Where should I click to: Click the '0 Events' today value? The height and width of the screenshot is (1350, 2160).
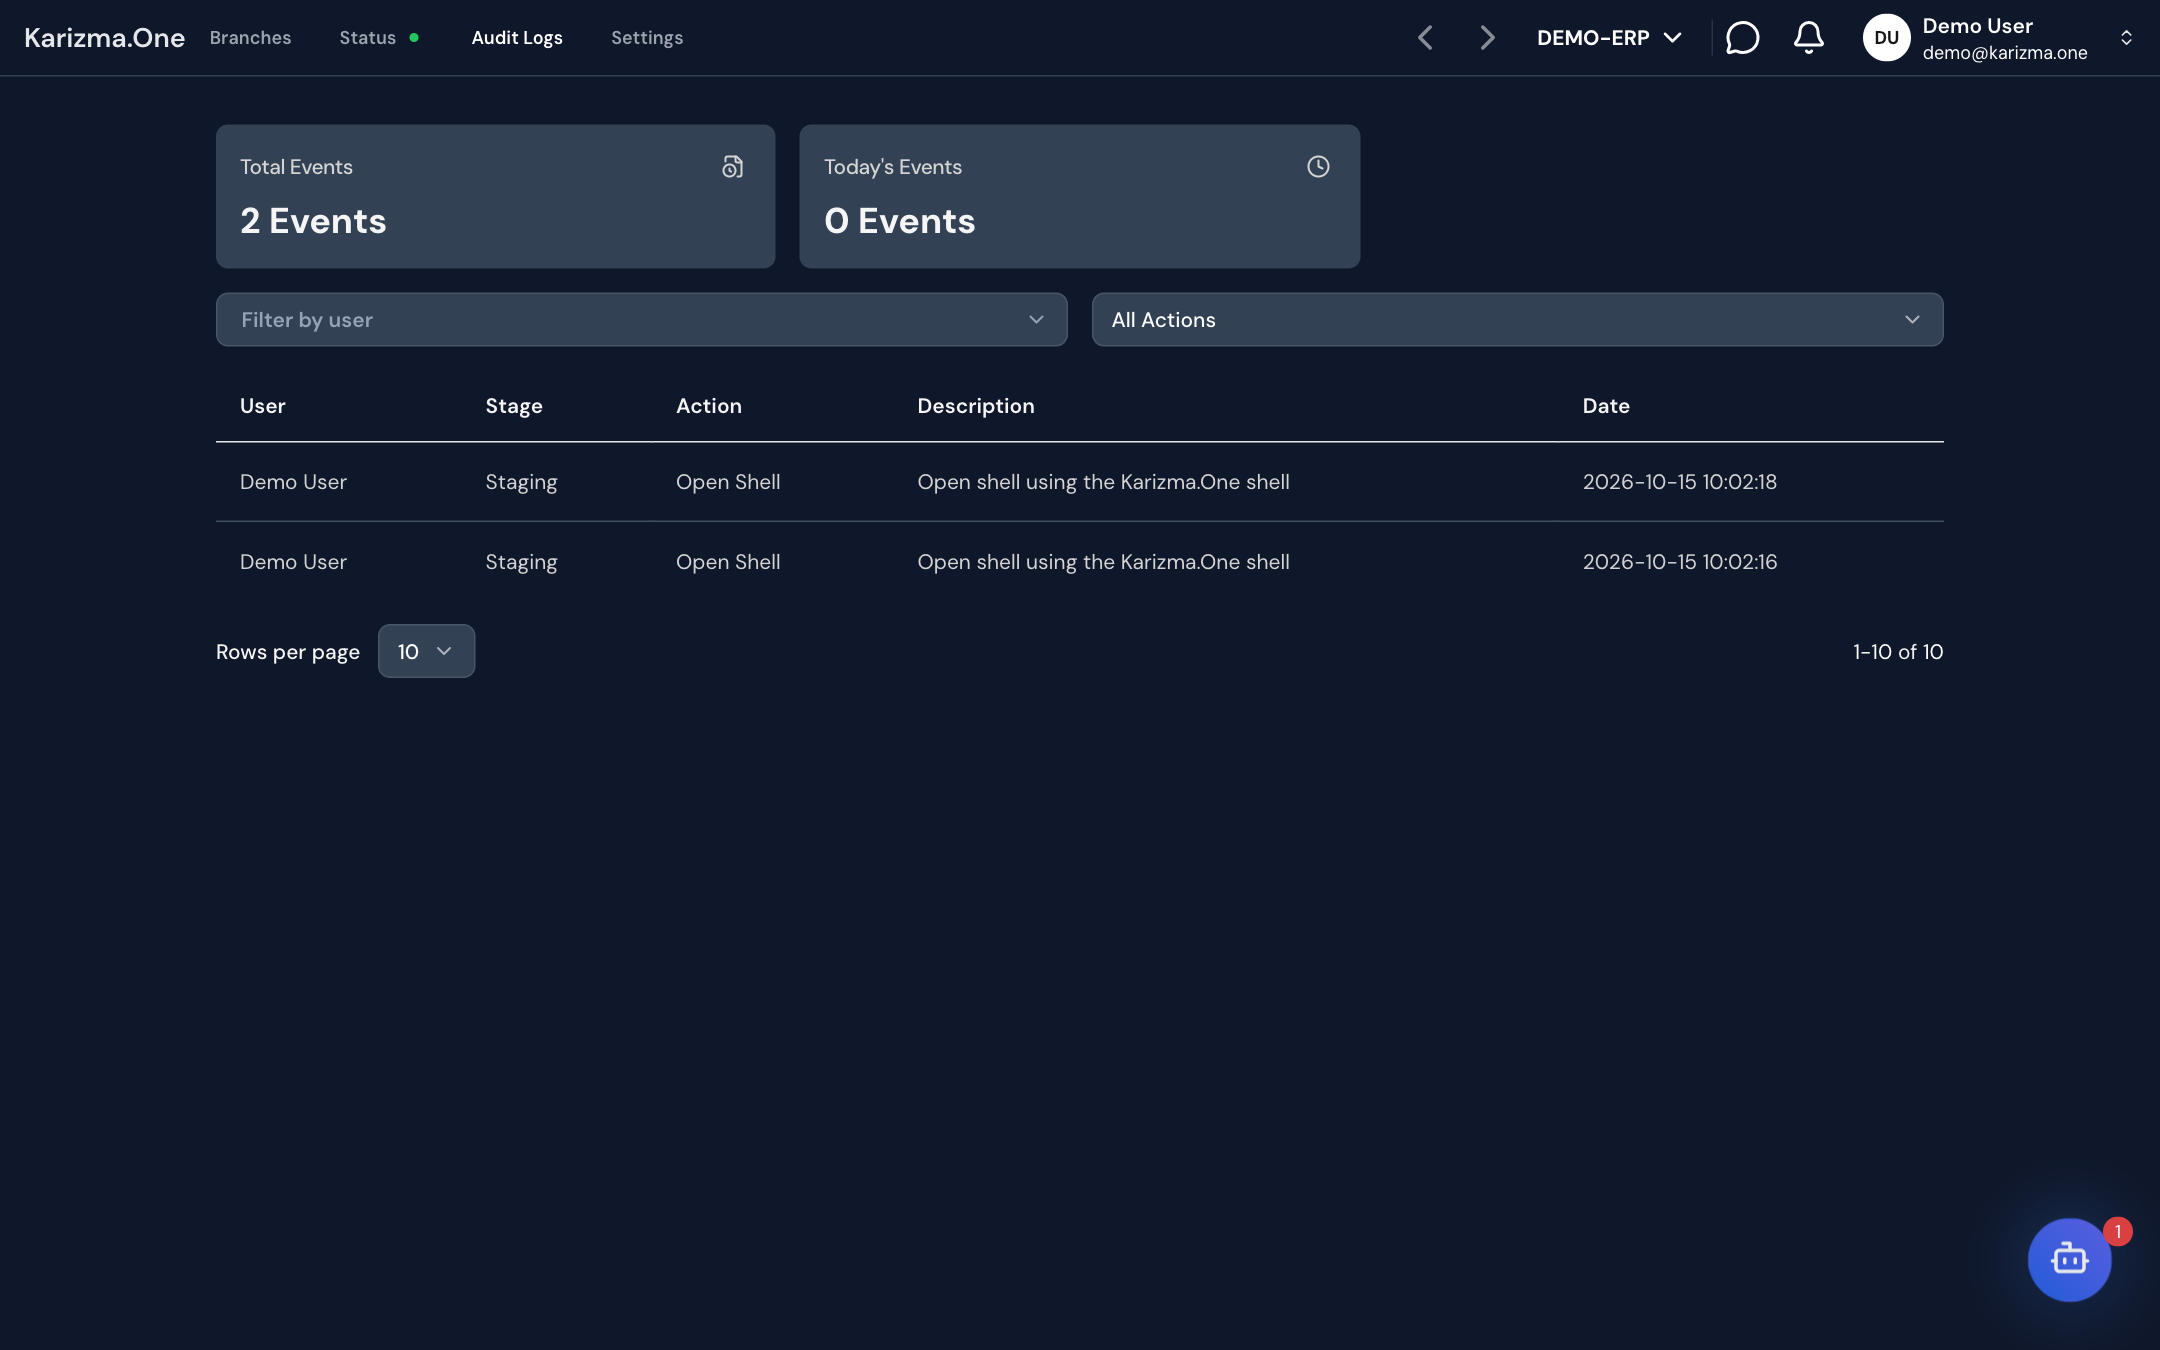tap(899, 220)
